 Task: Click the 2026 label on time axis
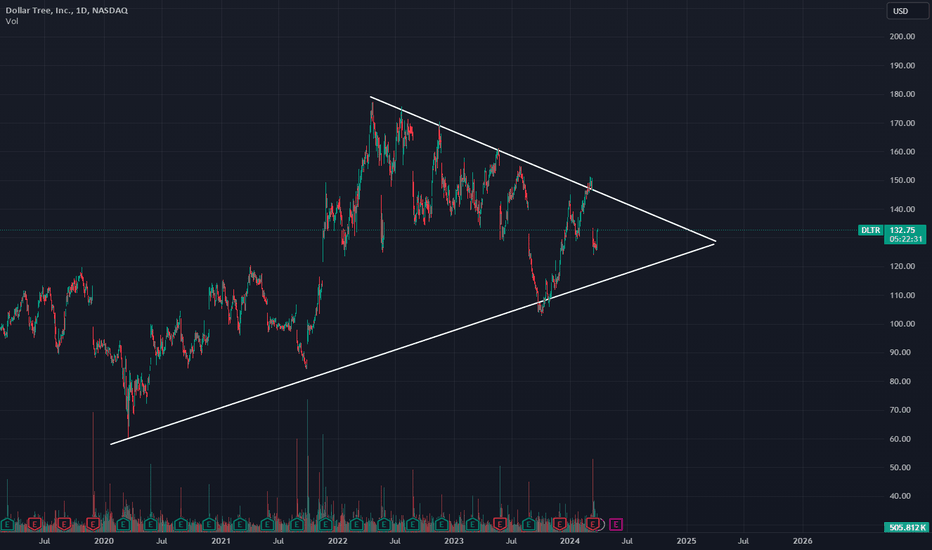pyautogui.click(x=802, y=541)
